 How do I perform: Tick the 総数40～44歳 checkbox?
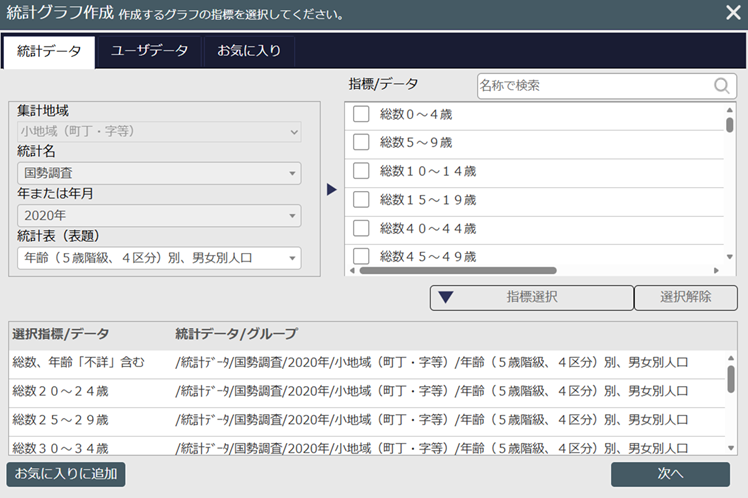[x=361, y=227]
